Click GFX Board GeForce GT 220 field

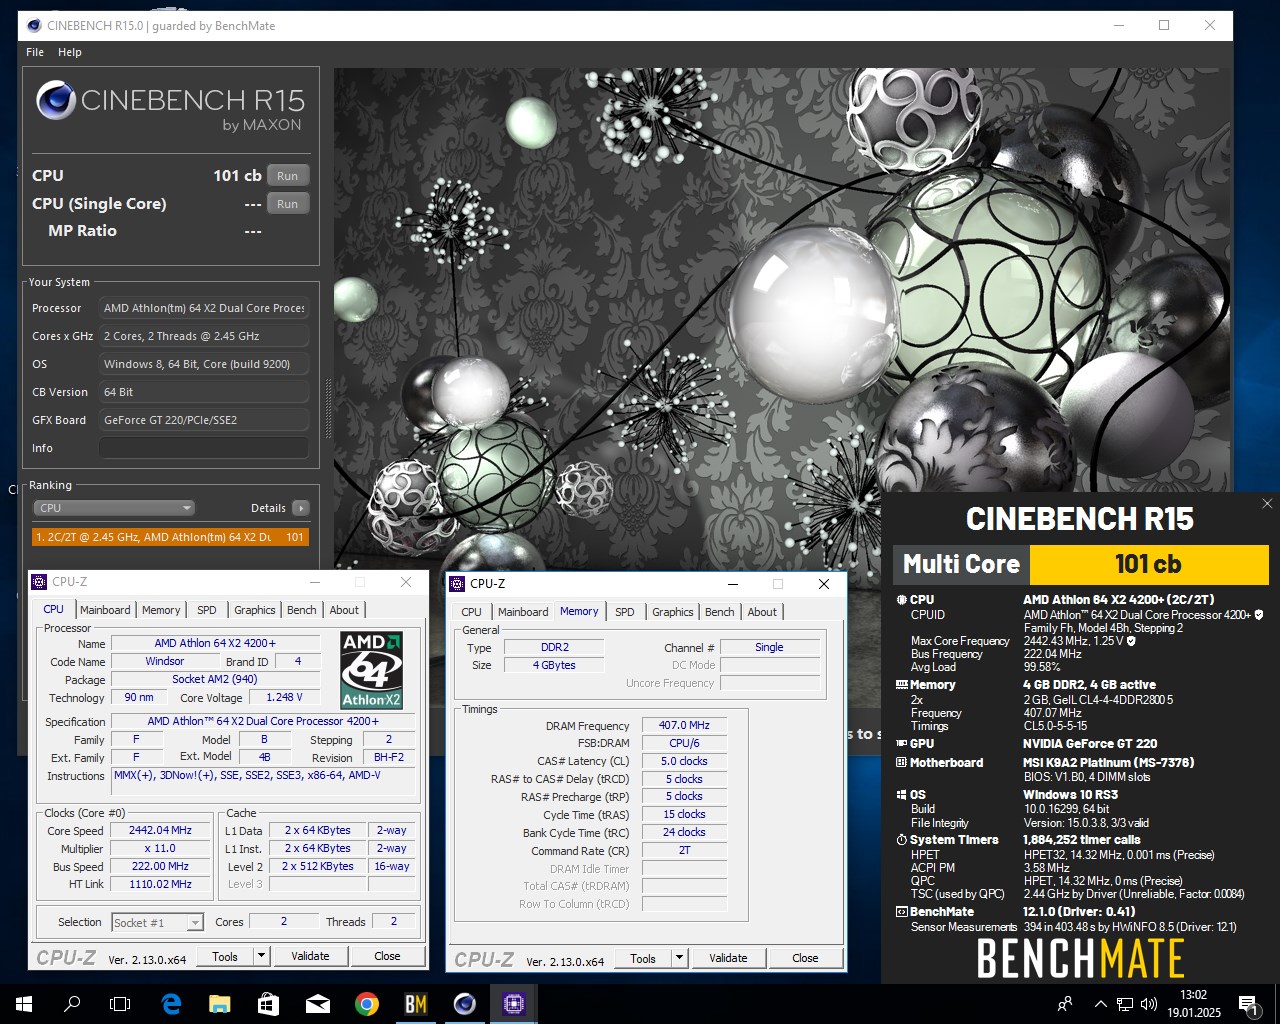pyautogui.click(x=204, y=420)
